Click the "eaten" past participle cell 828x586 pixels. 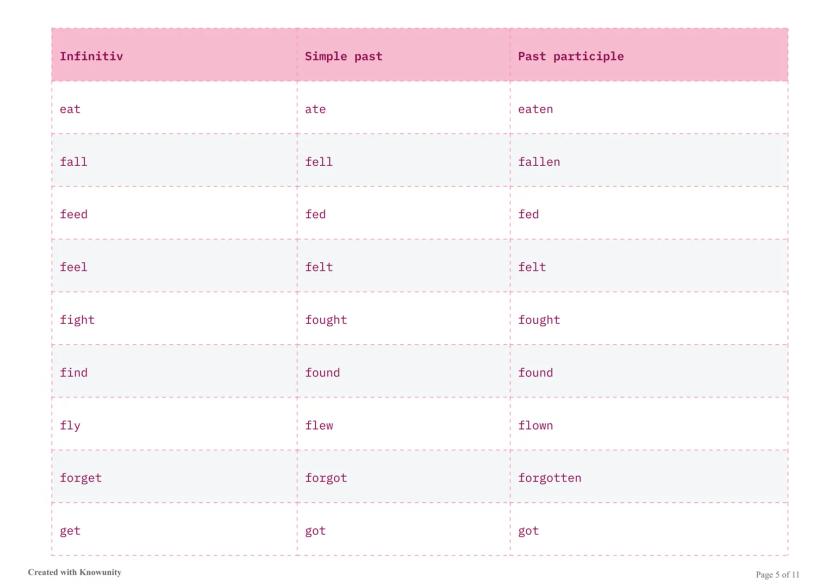click(535, 109)
